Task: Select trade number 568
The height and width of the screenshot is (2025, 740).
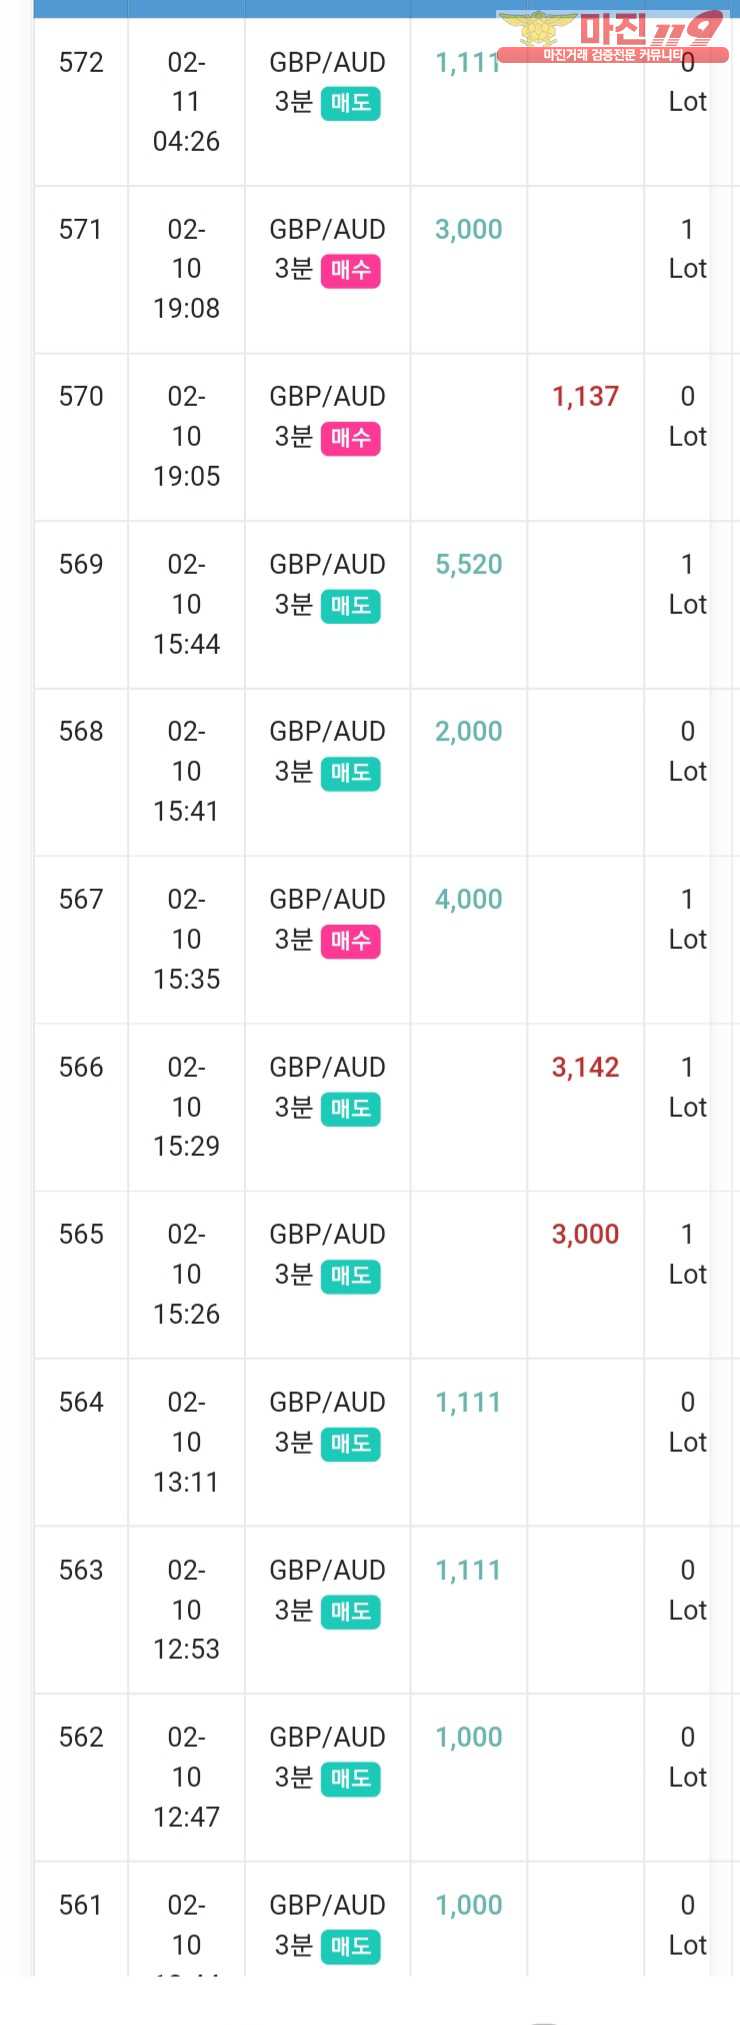Action: click(81, 732)
